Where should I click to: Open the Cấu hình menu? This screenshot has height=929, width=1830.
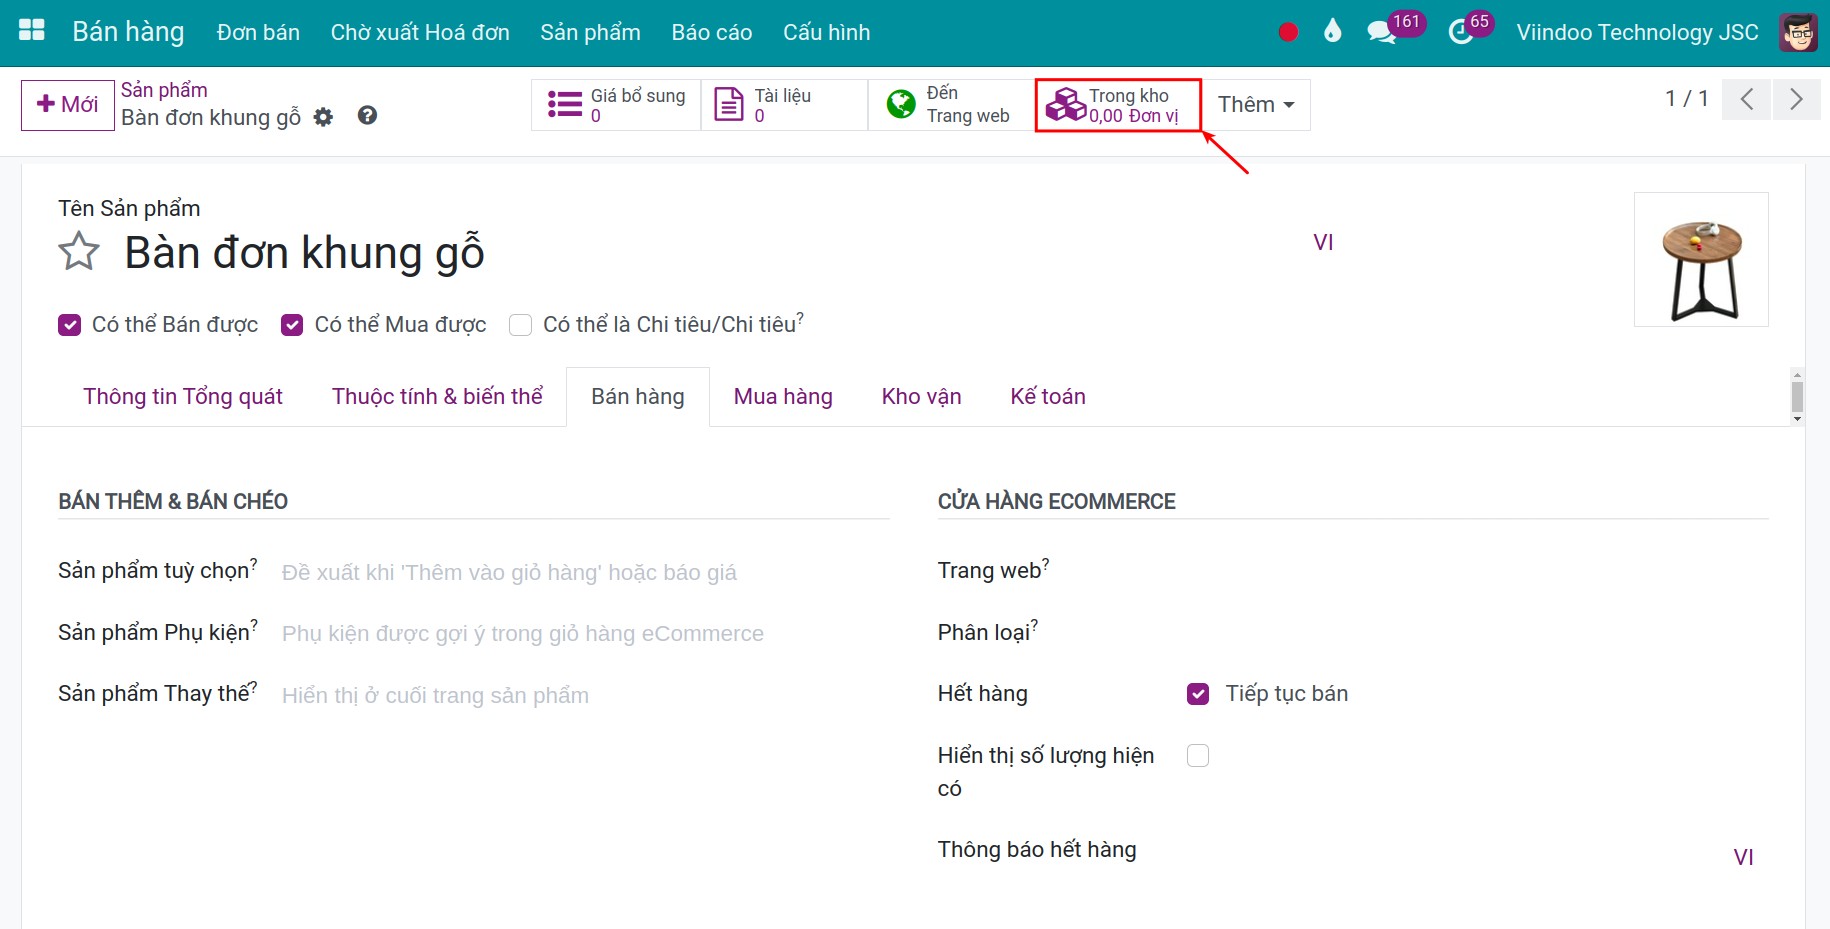point(826,32)
